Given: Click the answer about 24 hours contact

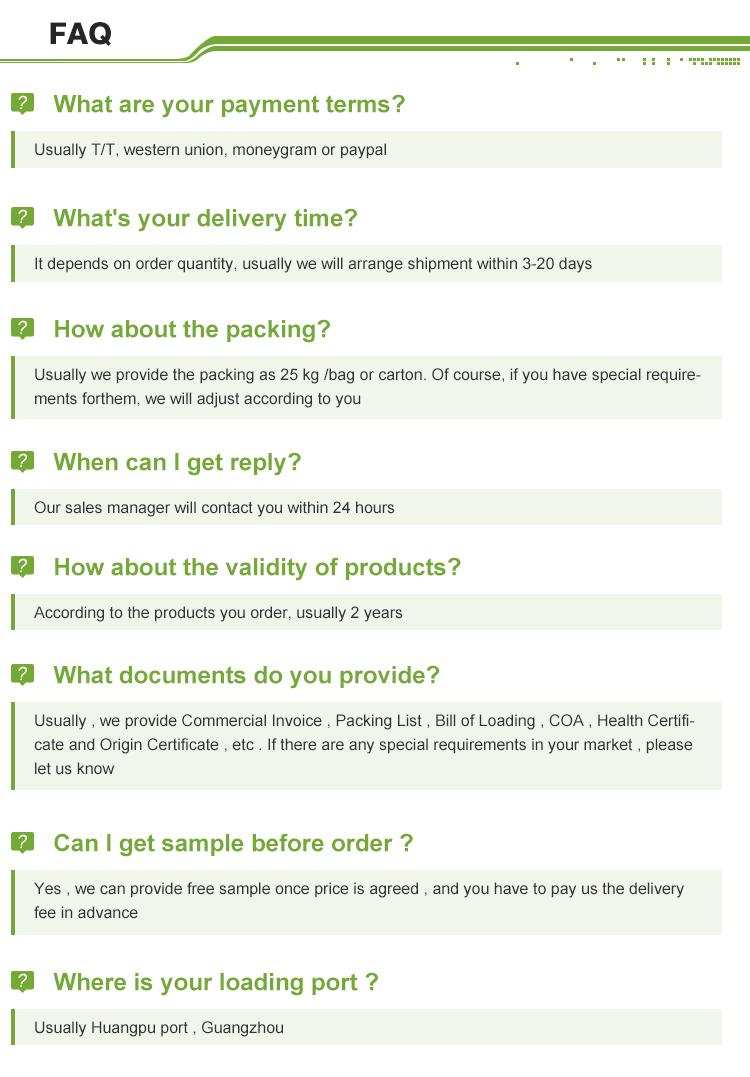Looking at the screenshot, I should click(214, 508).
